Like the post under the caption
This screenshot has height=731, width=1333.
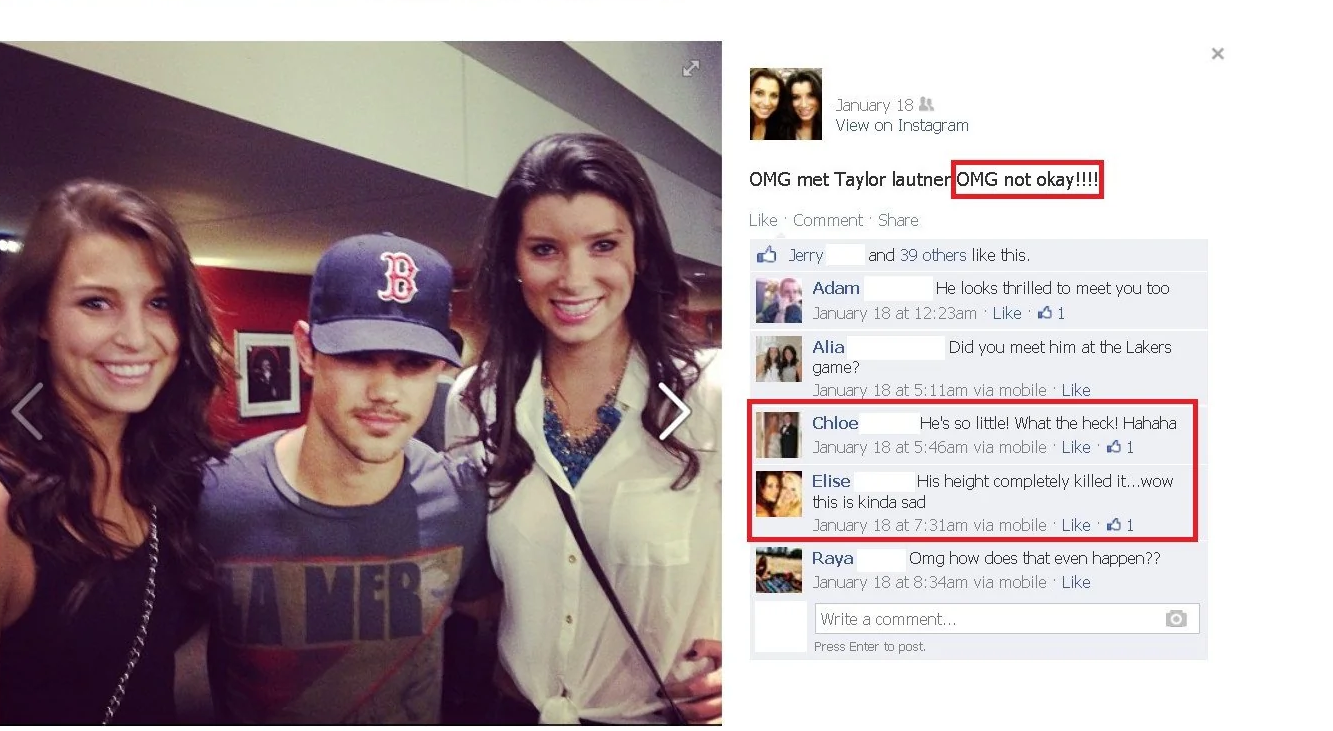[x=763, y=220]
